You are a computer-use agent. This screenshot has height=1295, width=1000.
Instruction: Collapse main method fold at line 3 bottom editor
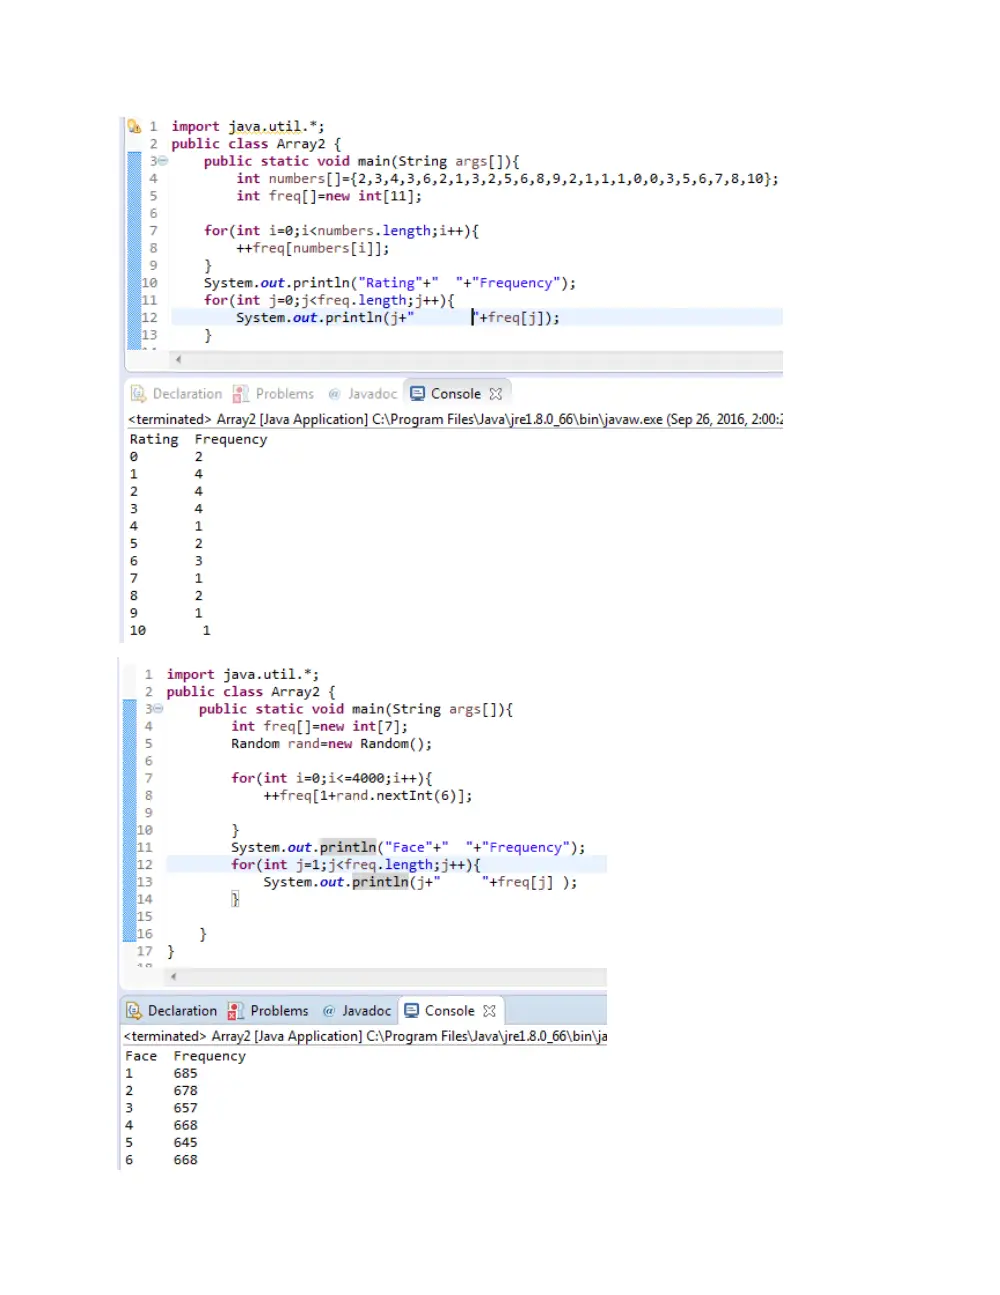pyautogui.click(x=158, y=709)
